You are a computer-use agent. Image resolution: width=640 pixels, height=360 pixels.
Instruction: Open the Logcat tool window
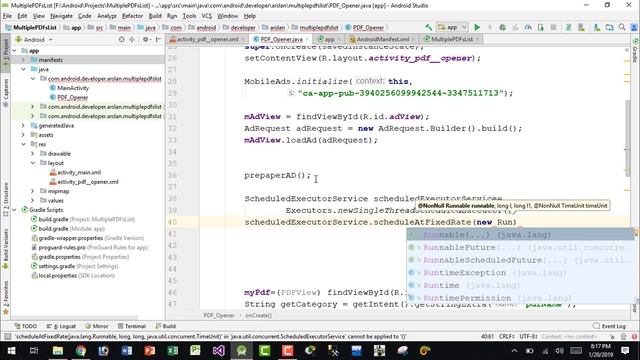(61, 326)
